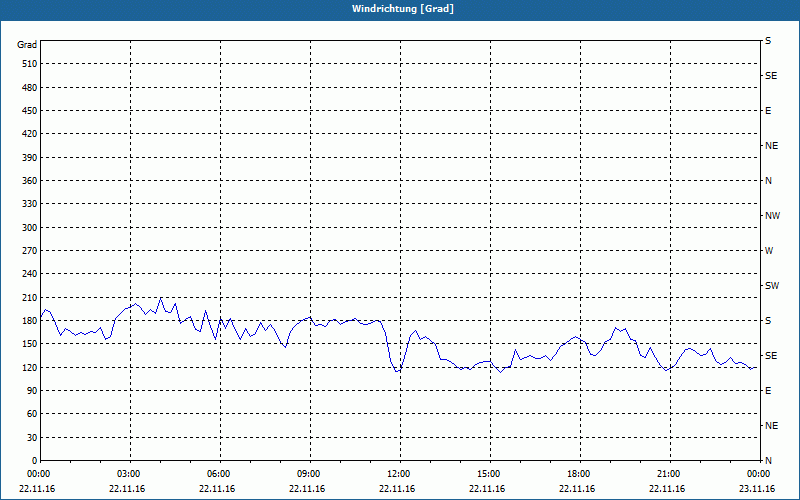
Task: Click the 270 degree value
Action: click(x=30, y=251)
